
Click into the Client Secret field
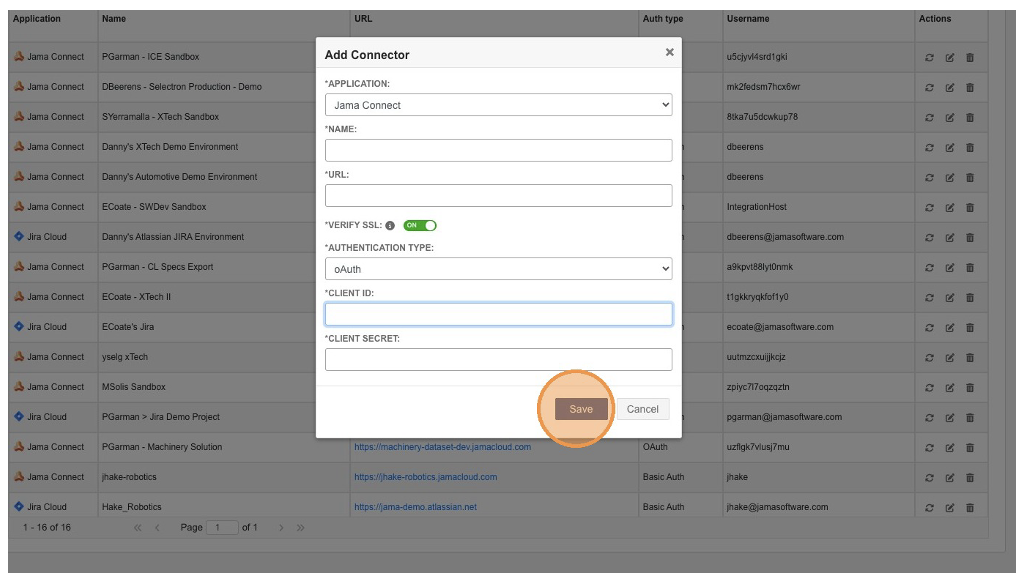[499, 359]
